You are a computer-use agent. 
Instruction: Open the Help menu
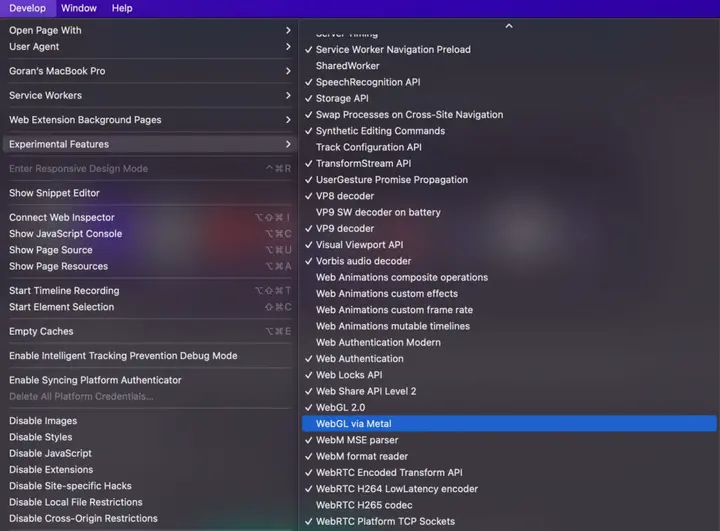click(122, 8)
